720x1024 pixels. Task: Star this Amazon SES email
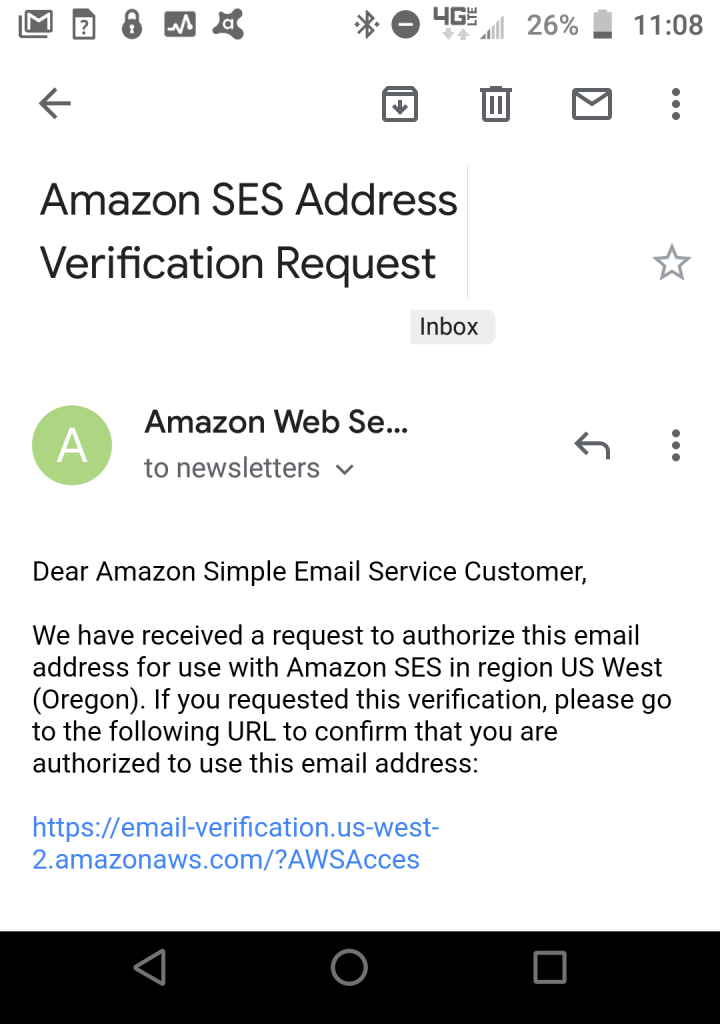672,263
